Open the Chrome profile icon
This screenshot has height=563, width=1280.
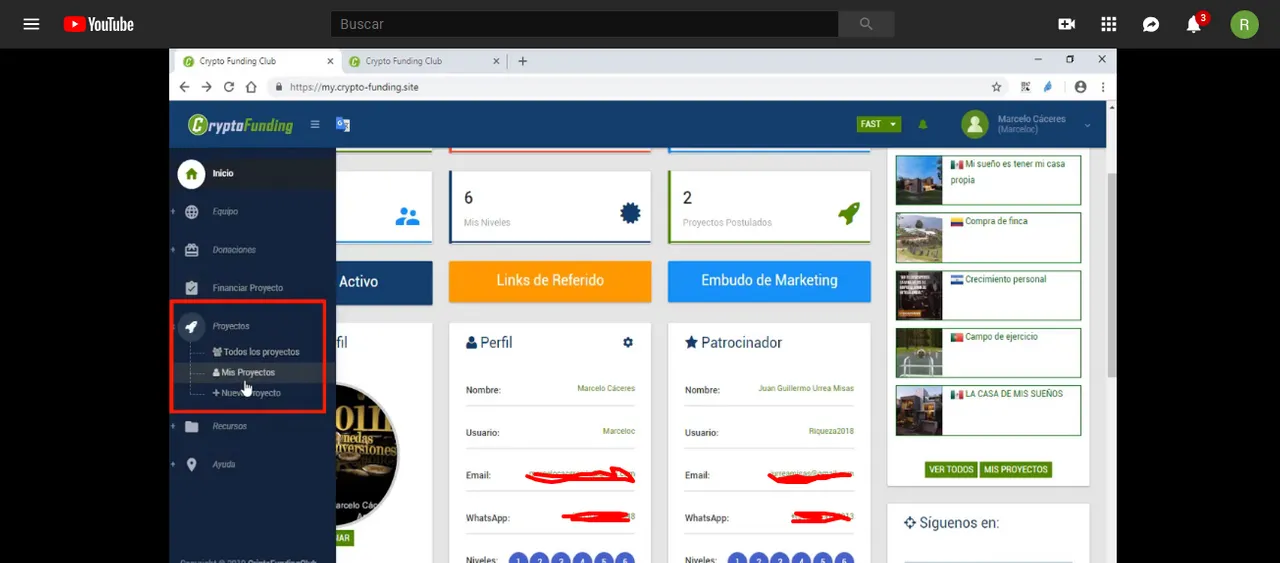tap(1080, 87)
